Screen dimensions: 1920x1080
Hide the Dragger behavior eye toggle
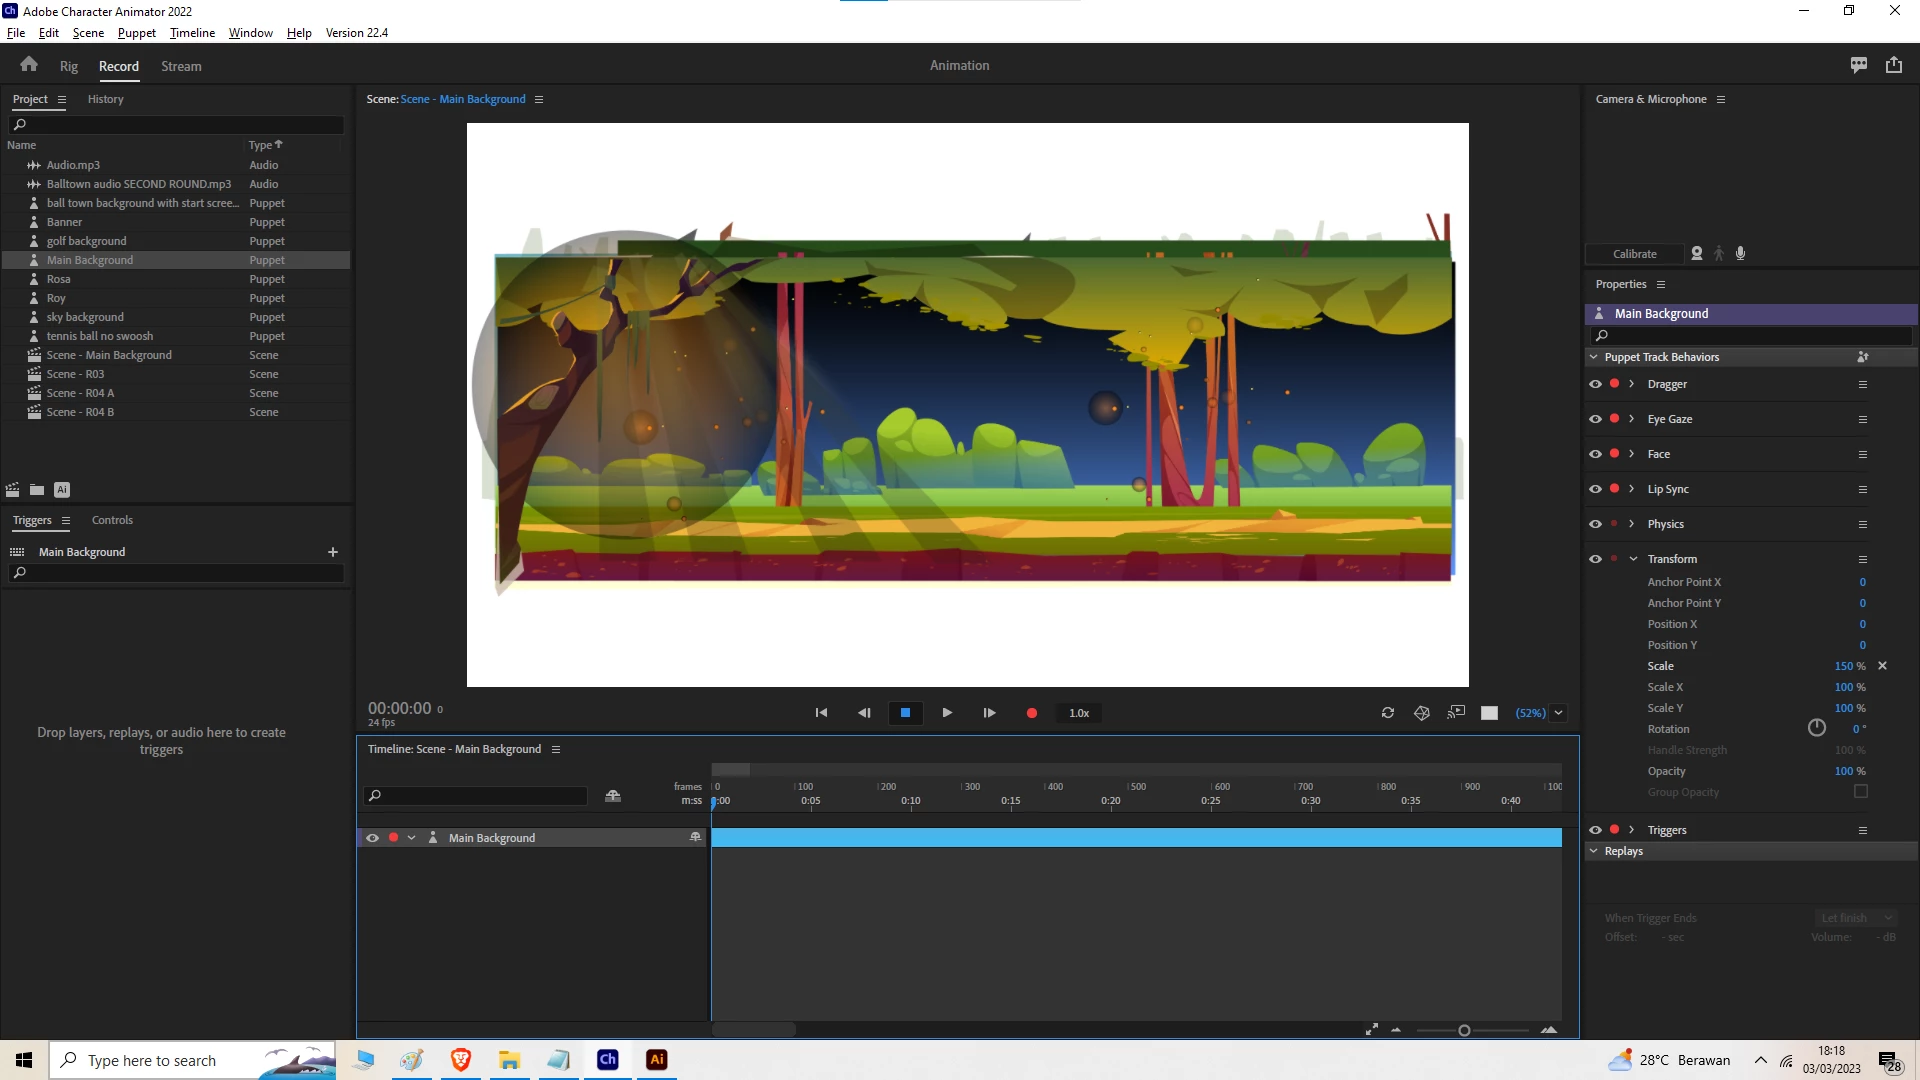pos(1595,384)
